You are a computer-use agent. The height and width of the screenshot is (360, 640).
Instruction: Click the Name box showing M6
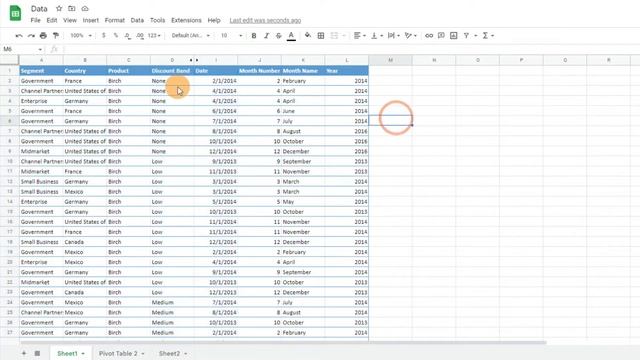coord(22,49)
